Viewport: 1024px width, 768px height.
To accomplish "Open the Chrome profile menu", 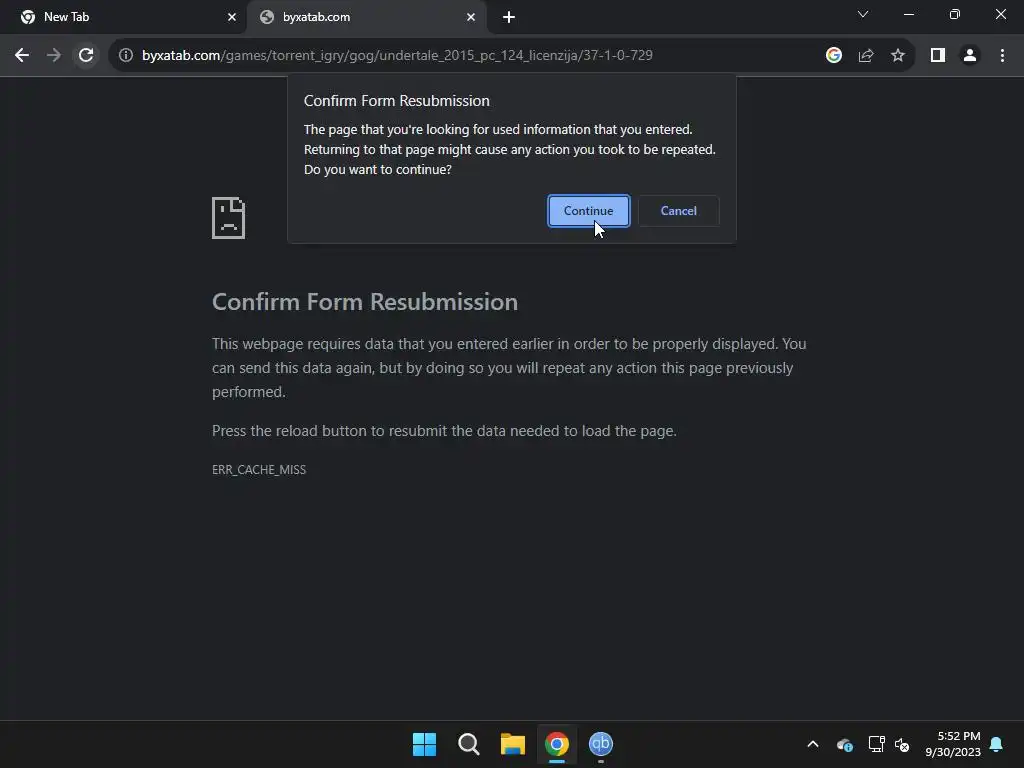I will (x=970, y=56).
